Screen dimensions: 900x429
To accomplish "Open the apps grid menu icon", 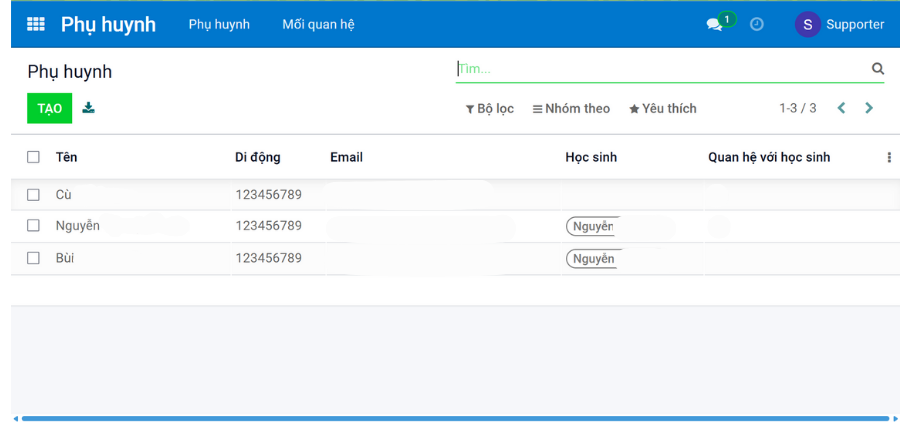I will (x=36, y=24).
